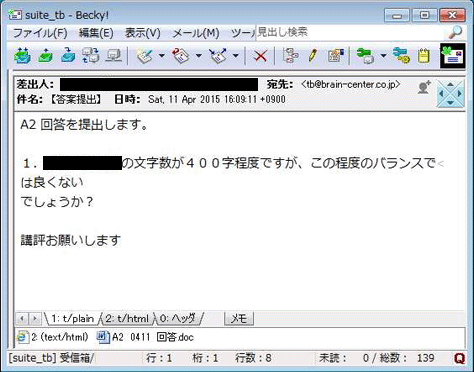Click the down navigation arrow in header
The width and height of the screenshot is (474, 372).
point(450,103)
